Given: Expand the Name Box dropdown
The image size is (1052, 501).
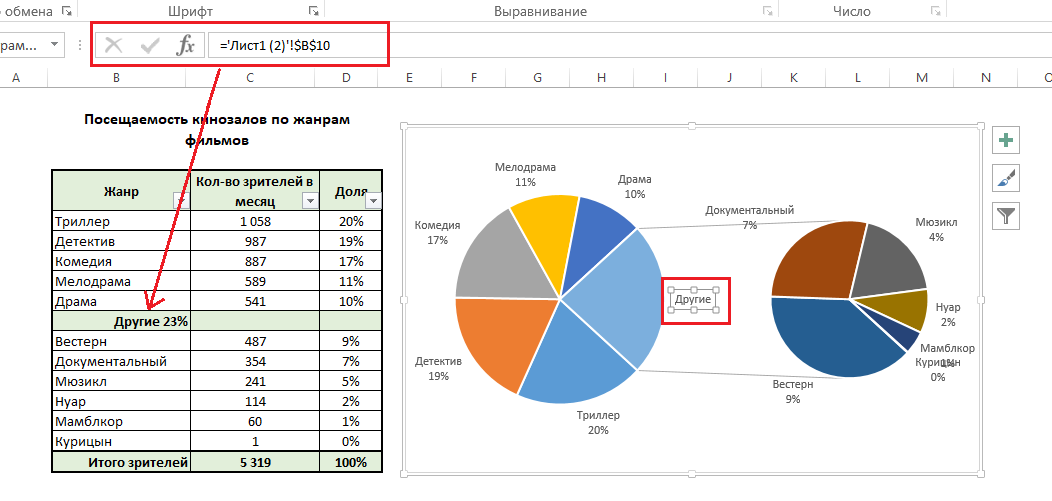Looking at the screenshot, I should (54, 46).
